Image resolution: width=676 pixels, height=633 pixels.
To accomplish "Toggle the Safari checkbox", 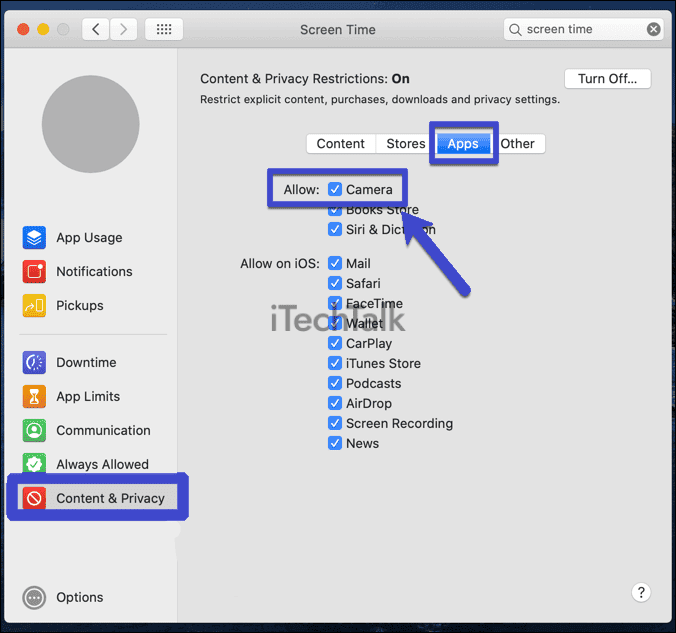I will point(335,283).
